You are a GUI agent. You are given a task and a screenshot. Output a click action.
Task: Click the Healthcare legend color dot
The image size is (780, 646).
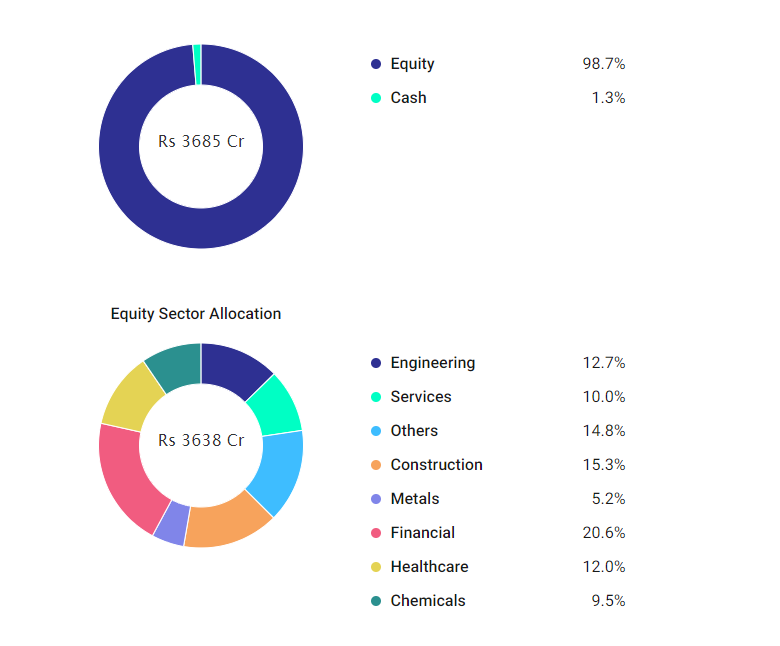(376, 567)
